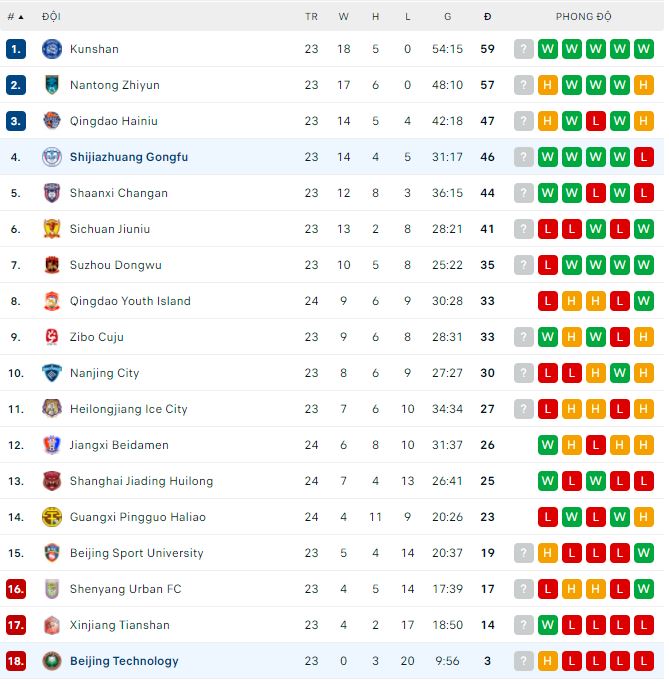Click the rank 16 relegation position badge
The height and width of the screenshot is (684, 669).
[x=16, y=589]
